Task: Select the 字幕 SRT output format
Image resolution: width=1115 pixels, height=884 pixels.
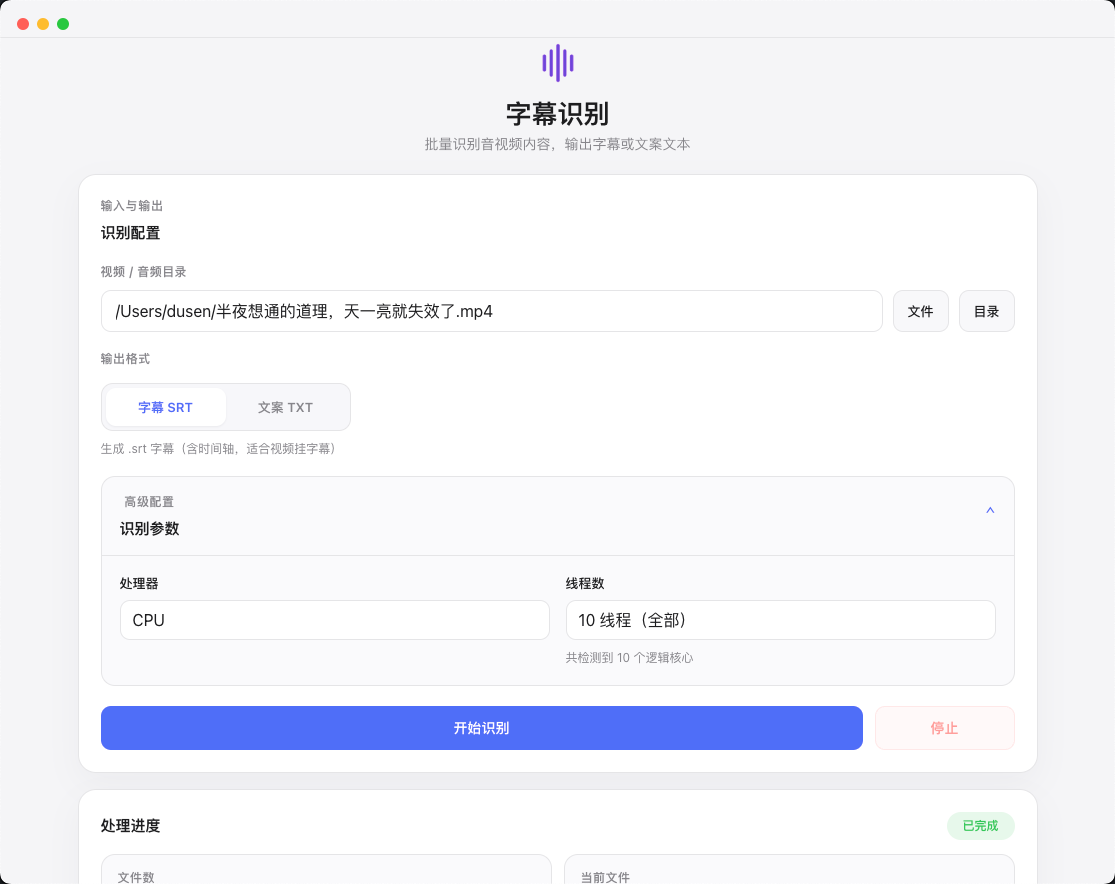Action: [164, 407]
